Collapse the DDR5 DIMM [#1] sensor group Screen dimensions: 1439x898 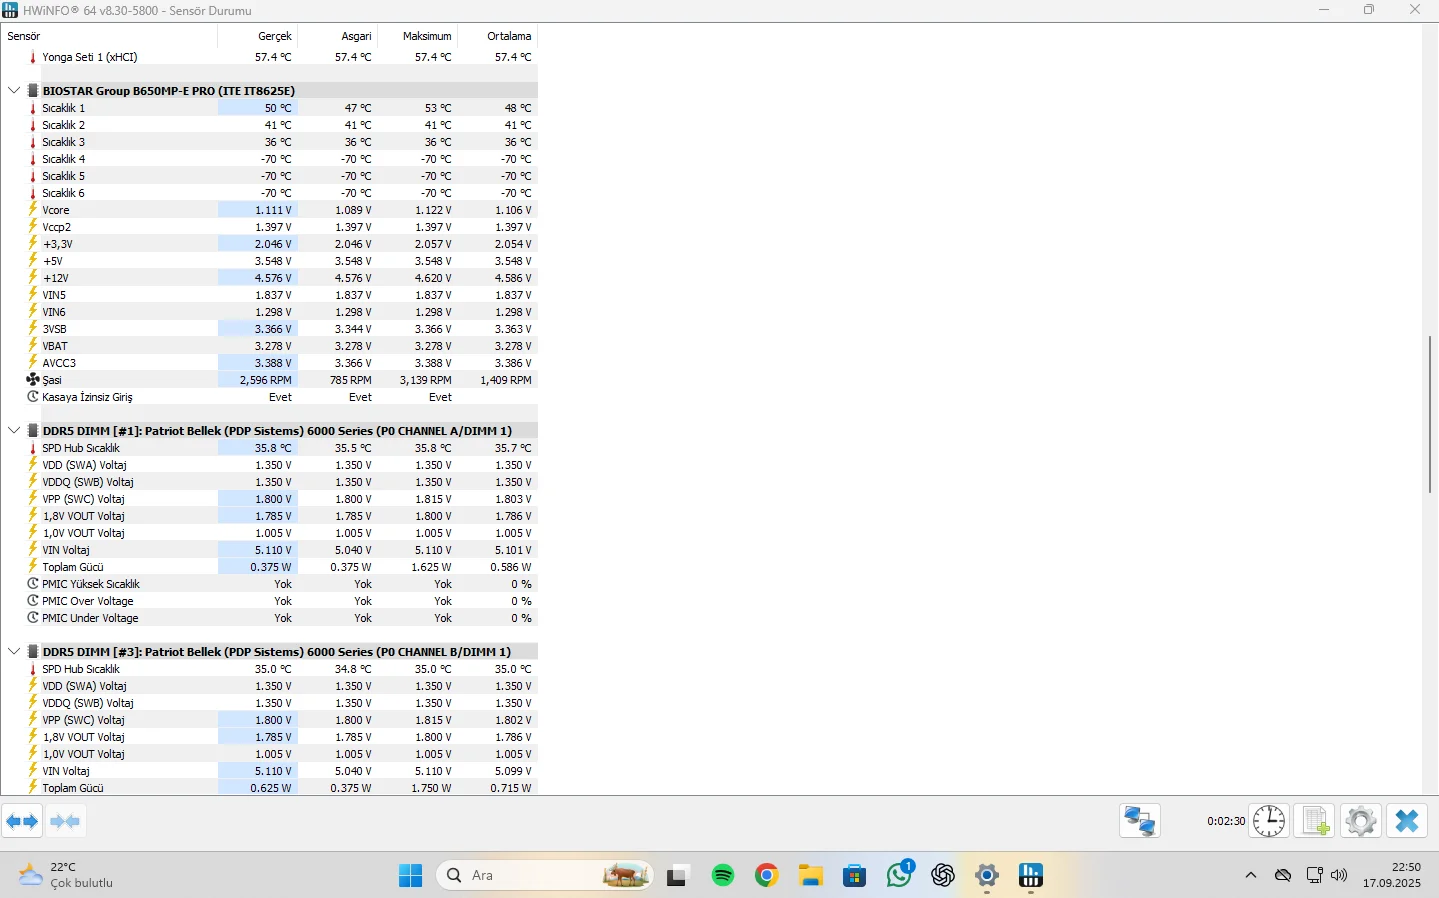14,431
